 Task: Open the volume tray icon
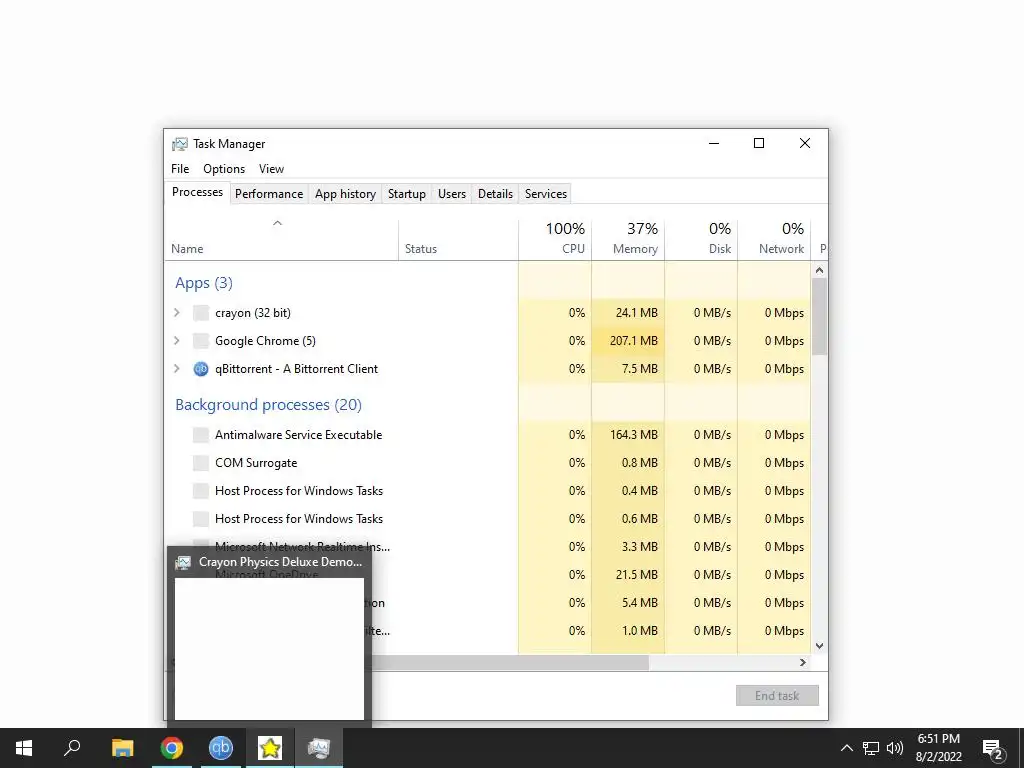pos(895,748)
